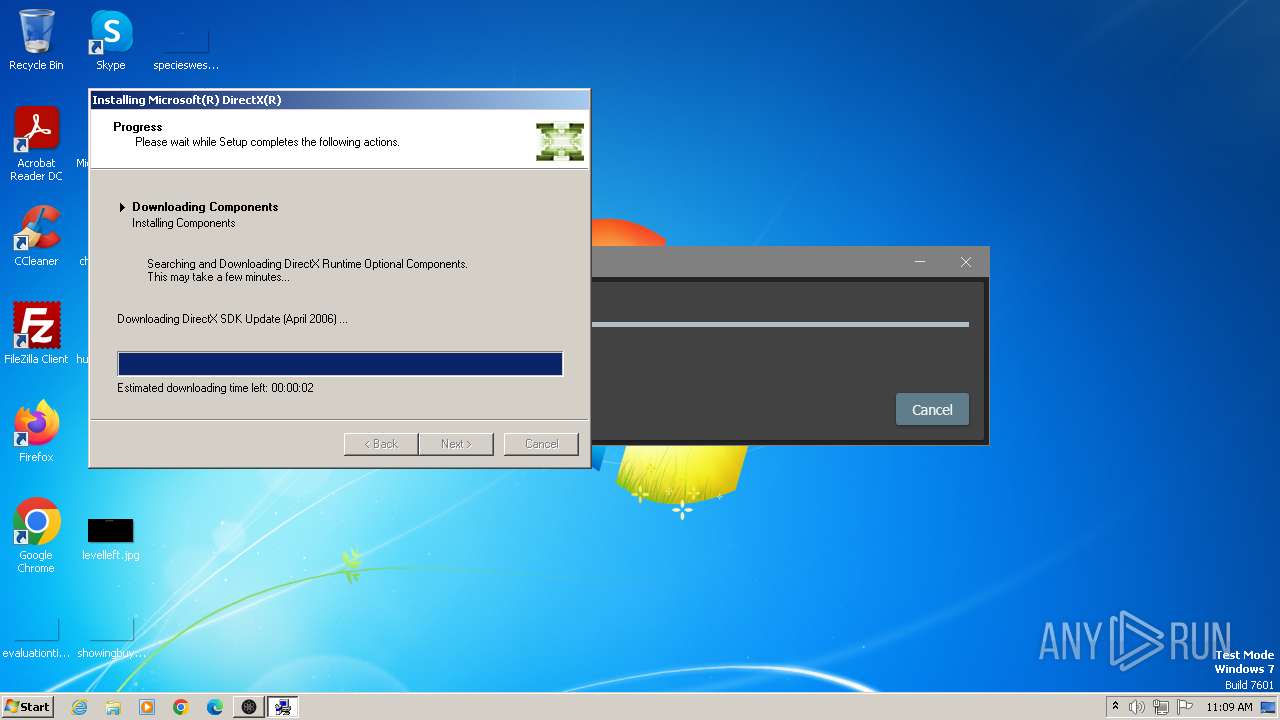Click the Show desktop button
The width and height of the screenshot is (1280, 720).
point(1269,707)
